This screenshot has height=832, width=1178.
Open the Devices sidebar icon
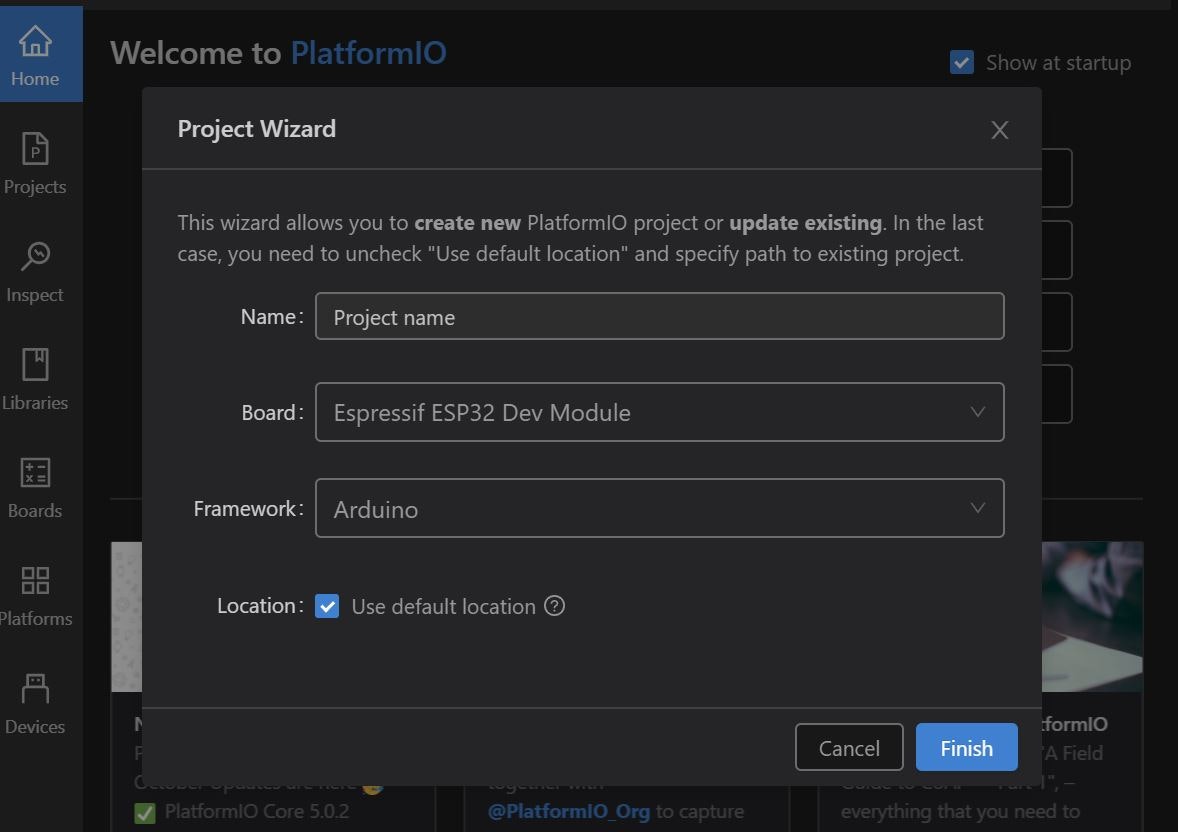pyautogui.click(x=35, y=703)
